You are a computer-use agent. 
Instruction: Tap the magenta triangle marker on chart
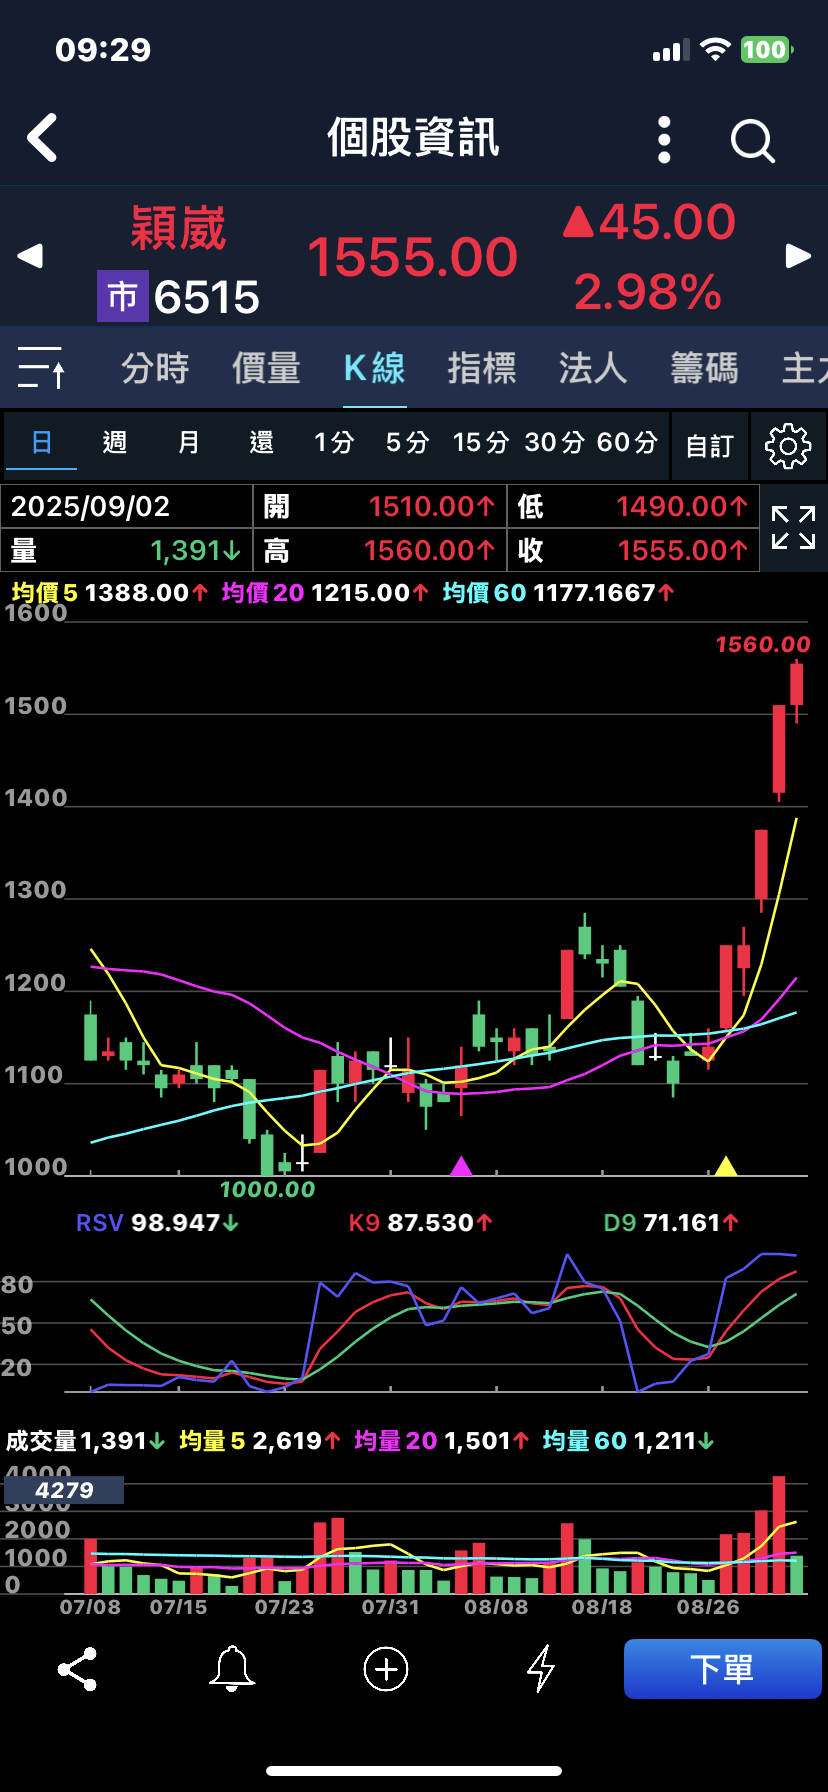(461, 1166)
